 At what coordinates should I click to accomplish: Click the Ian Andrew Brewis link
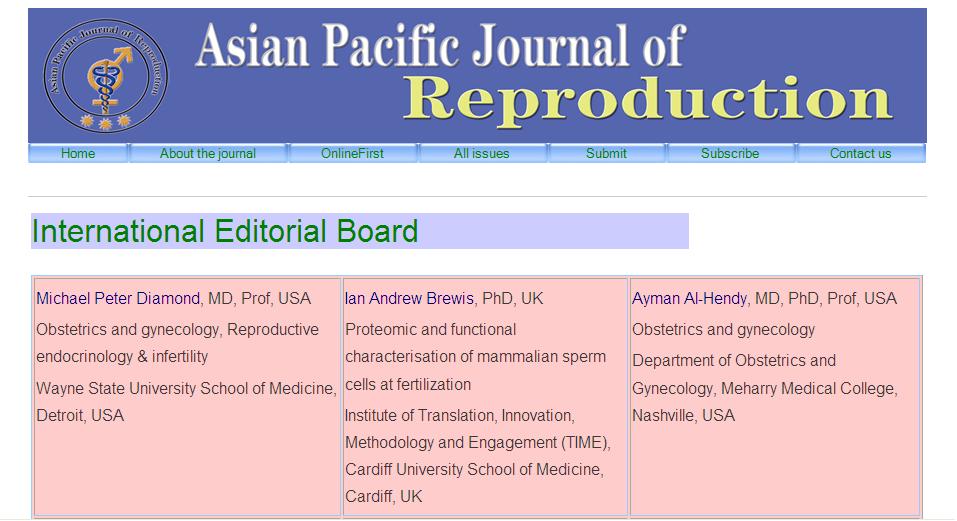(409, 298)
